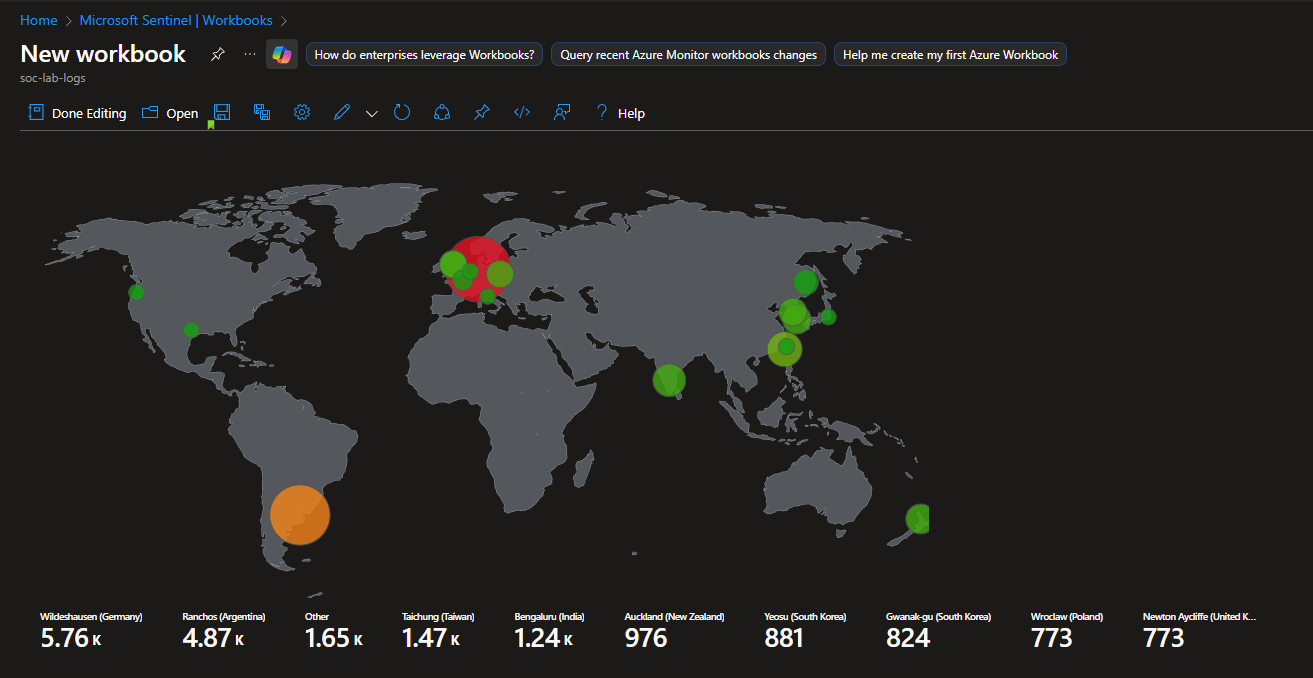This screenshot has width=1313, height=678.
Task: Click Open in the workbook toolbar
Action: point(170,113)
